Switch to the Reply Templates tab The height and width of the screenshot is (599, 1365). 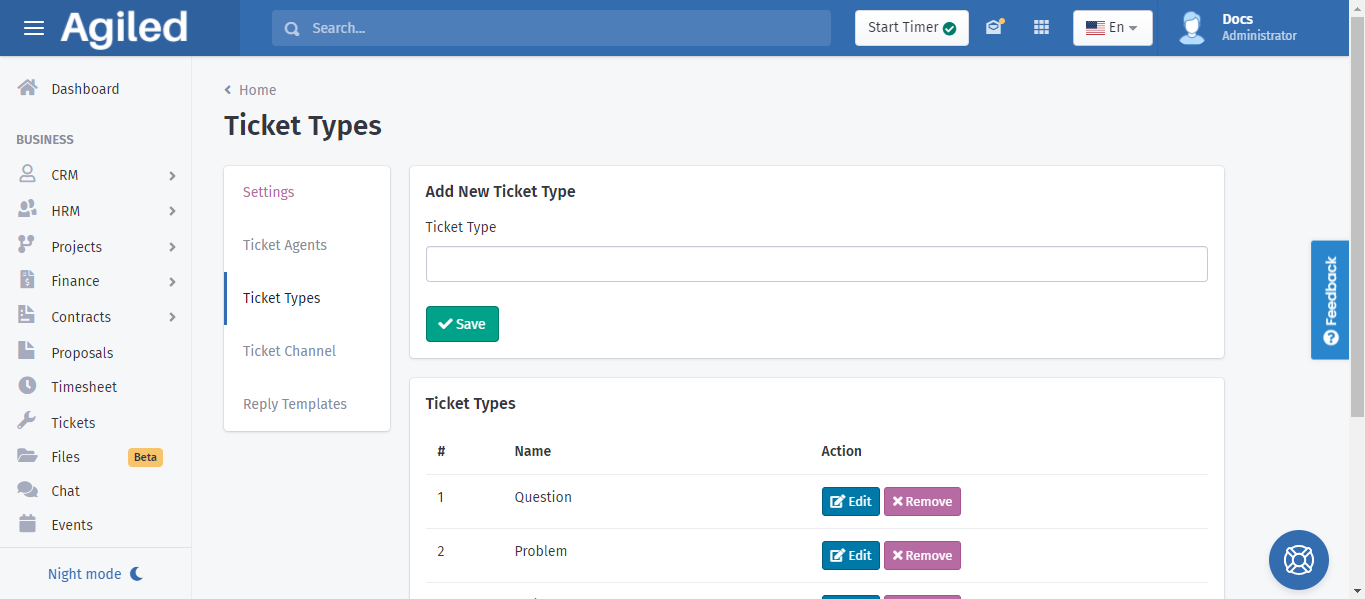point(295,404)
